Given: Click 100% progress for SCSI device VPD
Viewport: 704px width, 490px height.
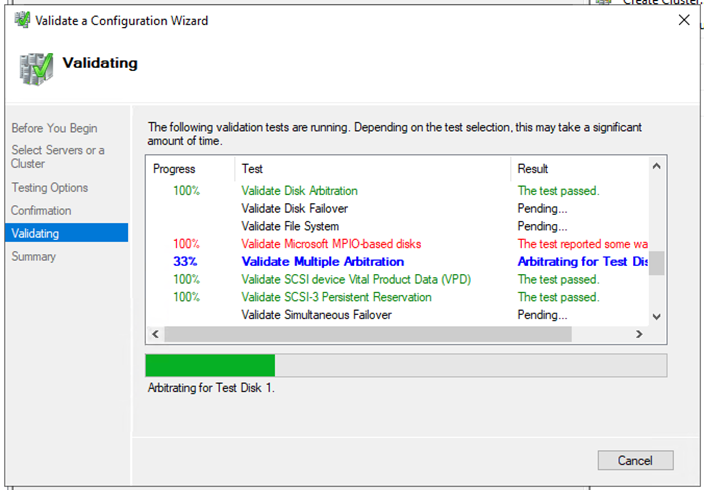Looking at the screenshot, I should [187, 279].
